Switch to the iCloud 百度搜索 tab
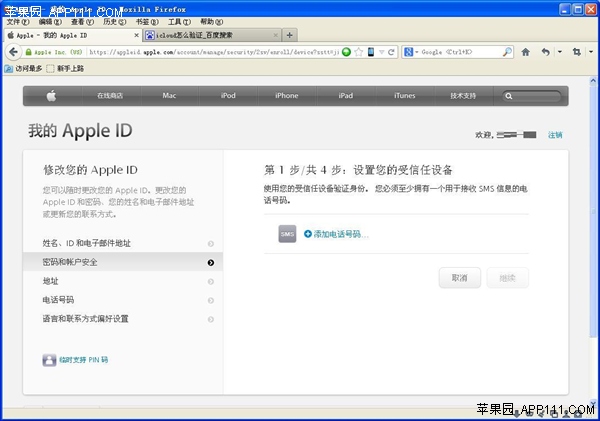Screen dimensions: 600x421 [x=208, y=35]
